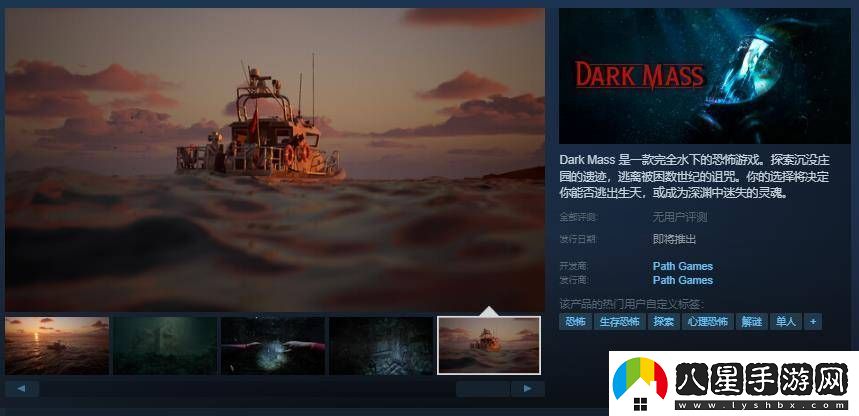Expand more tags with the plus button

click(813, 321)
